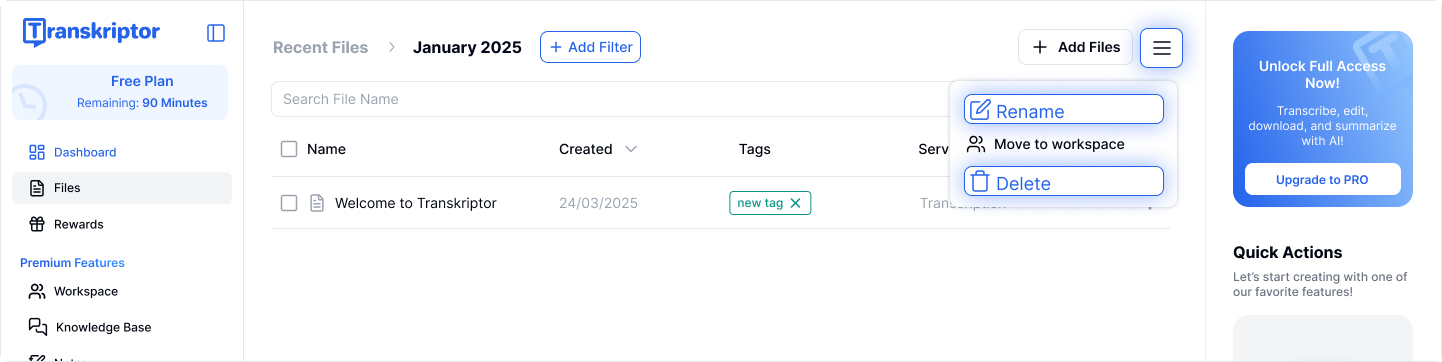Click the Workspace people icon
1442x362 pixels.
pos(37,291)
